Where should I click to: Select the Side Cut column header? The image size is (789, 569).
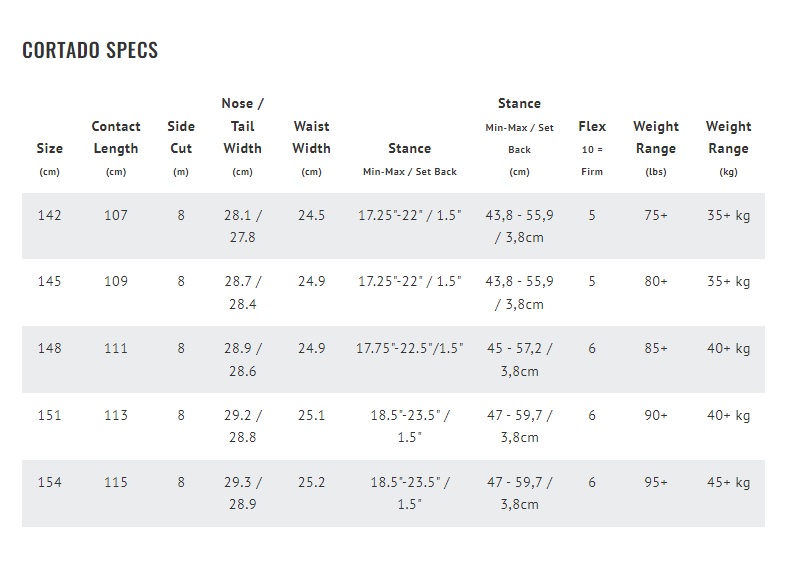coord(181,148)
